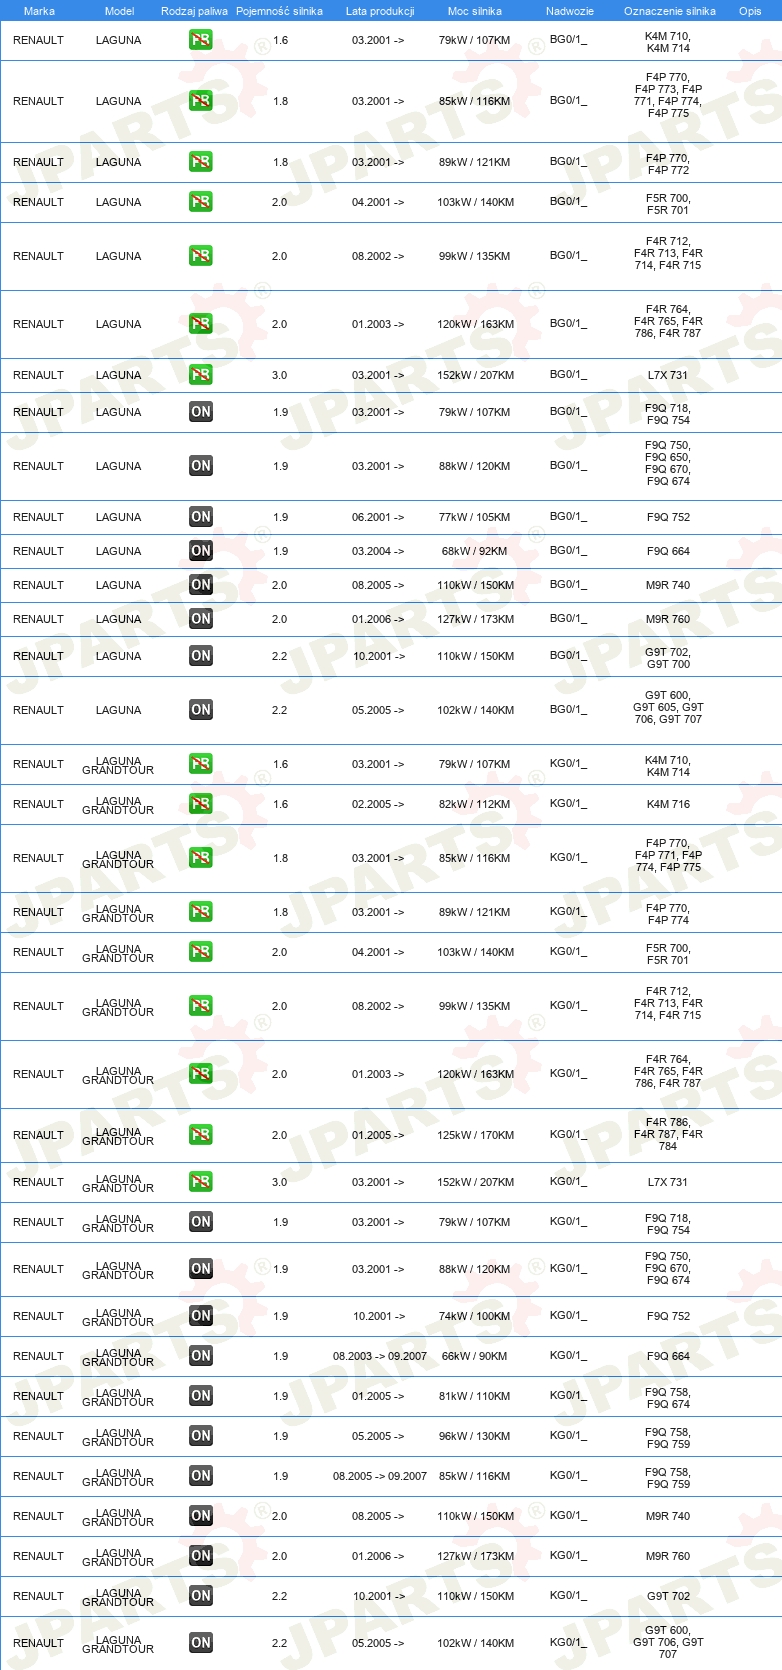Select the engine codes cell G9T 702, G9T 700
The height and width of the screenshot is (1670, 782).
point(668,658)
